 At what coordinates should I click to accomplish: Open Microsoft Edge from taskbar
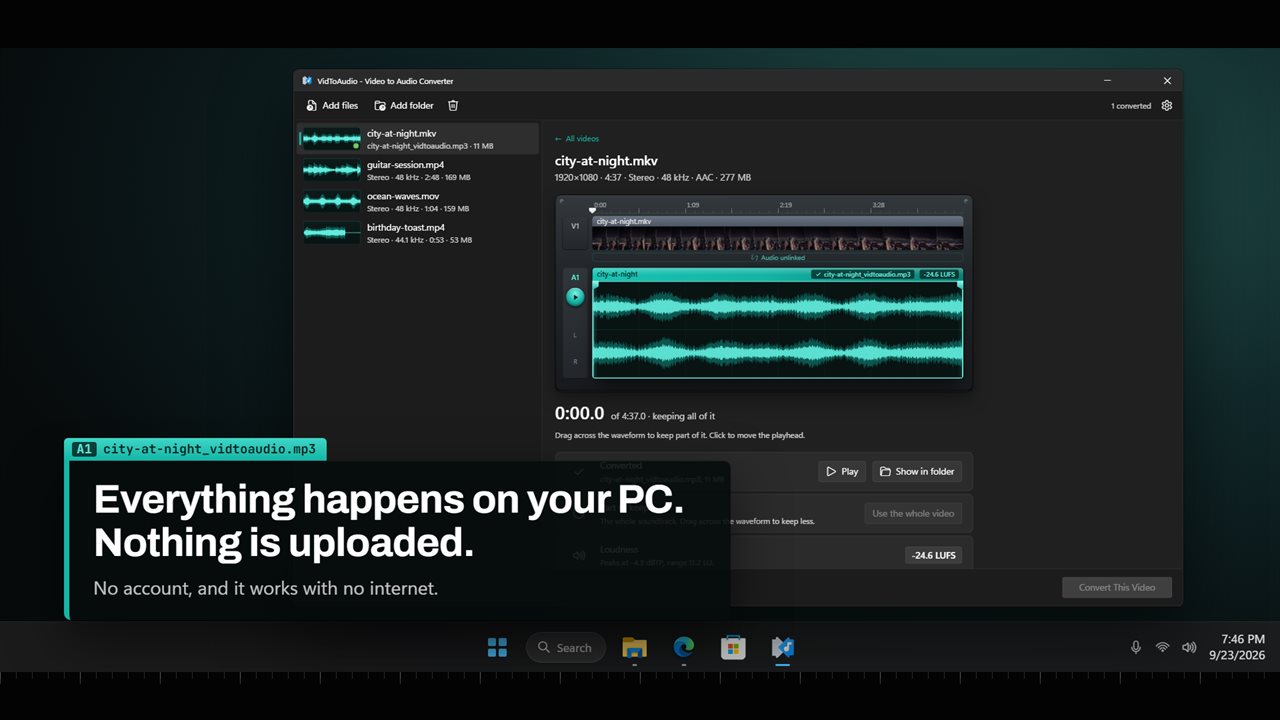coord(684,648)
